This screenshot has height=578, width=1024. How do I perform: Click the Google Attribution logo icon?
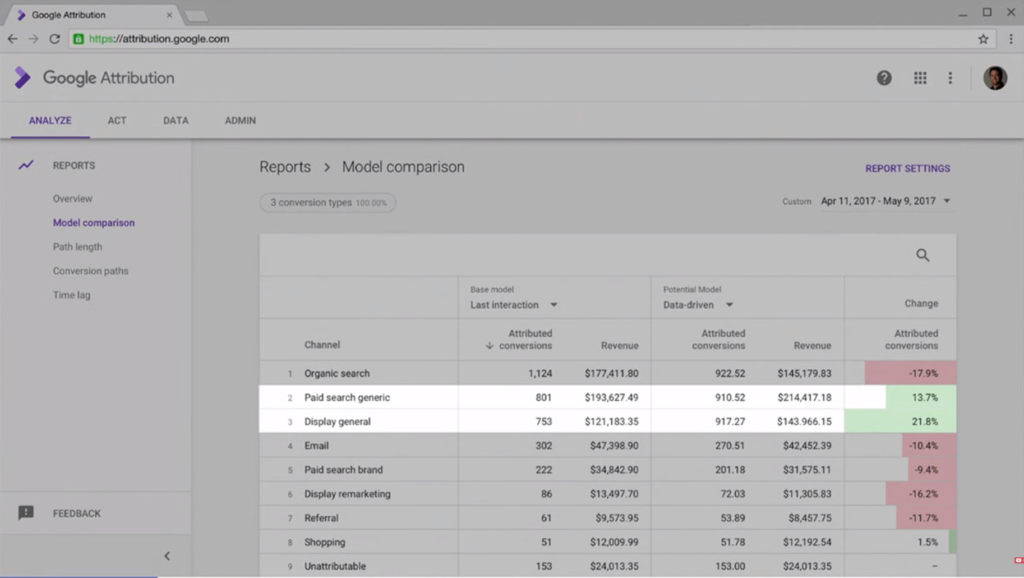pos(22,78)
